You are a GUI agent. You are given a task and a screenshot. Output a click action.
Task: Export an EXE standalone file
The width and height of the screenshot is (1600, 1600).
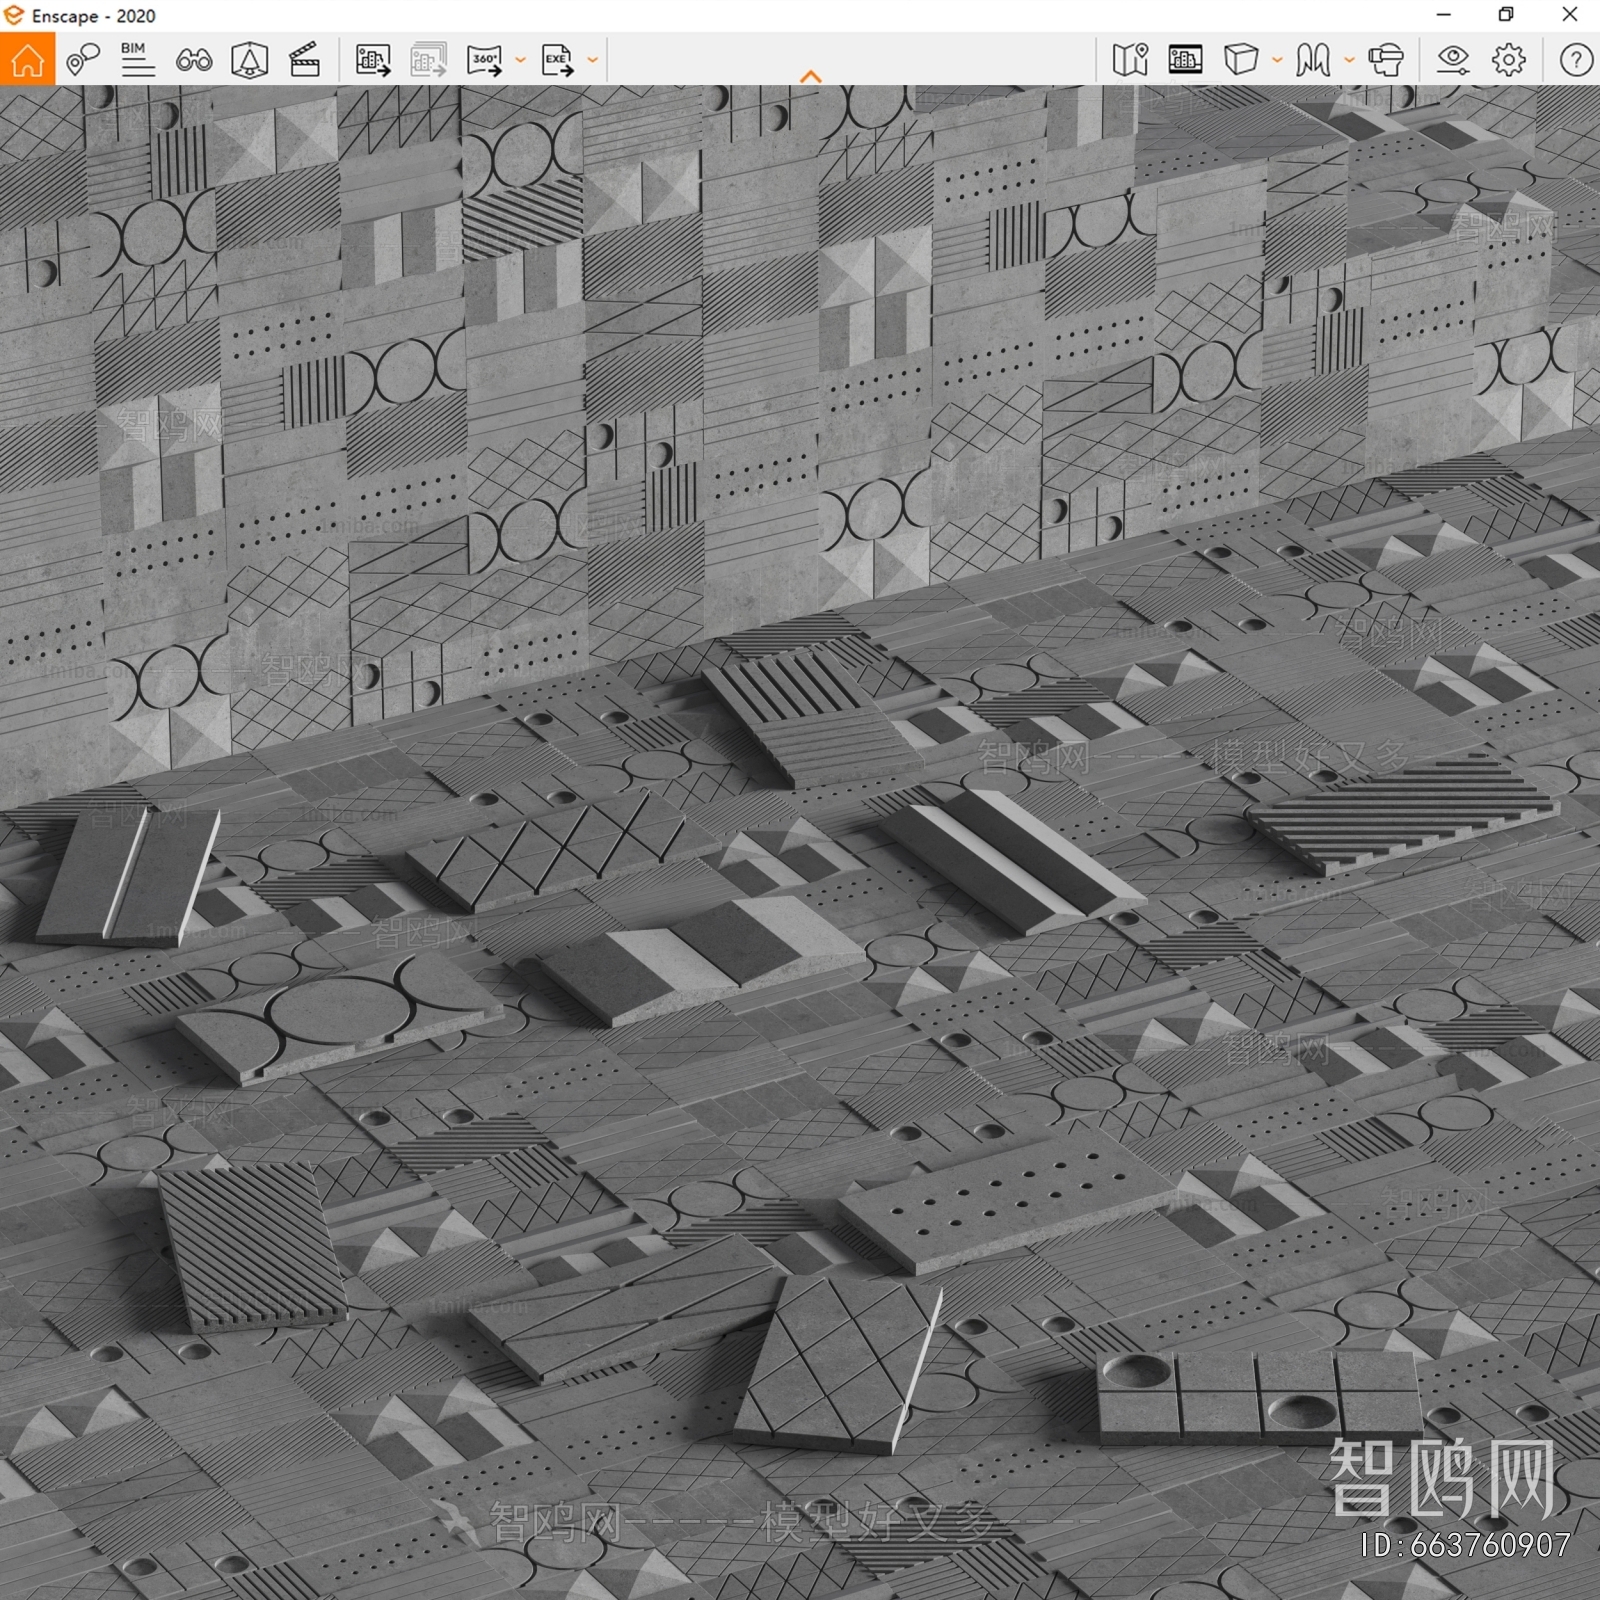557,60
